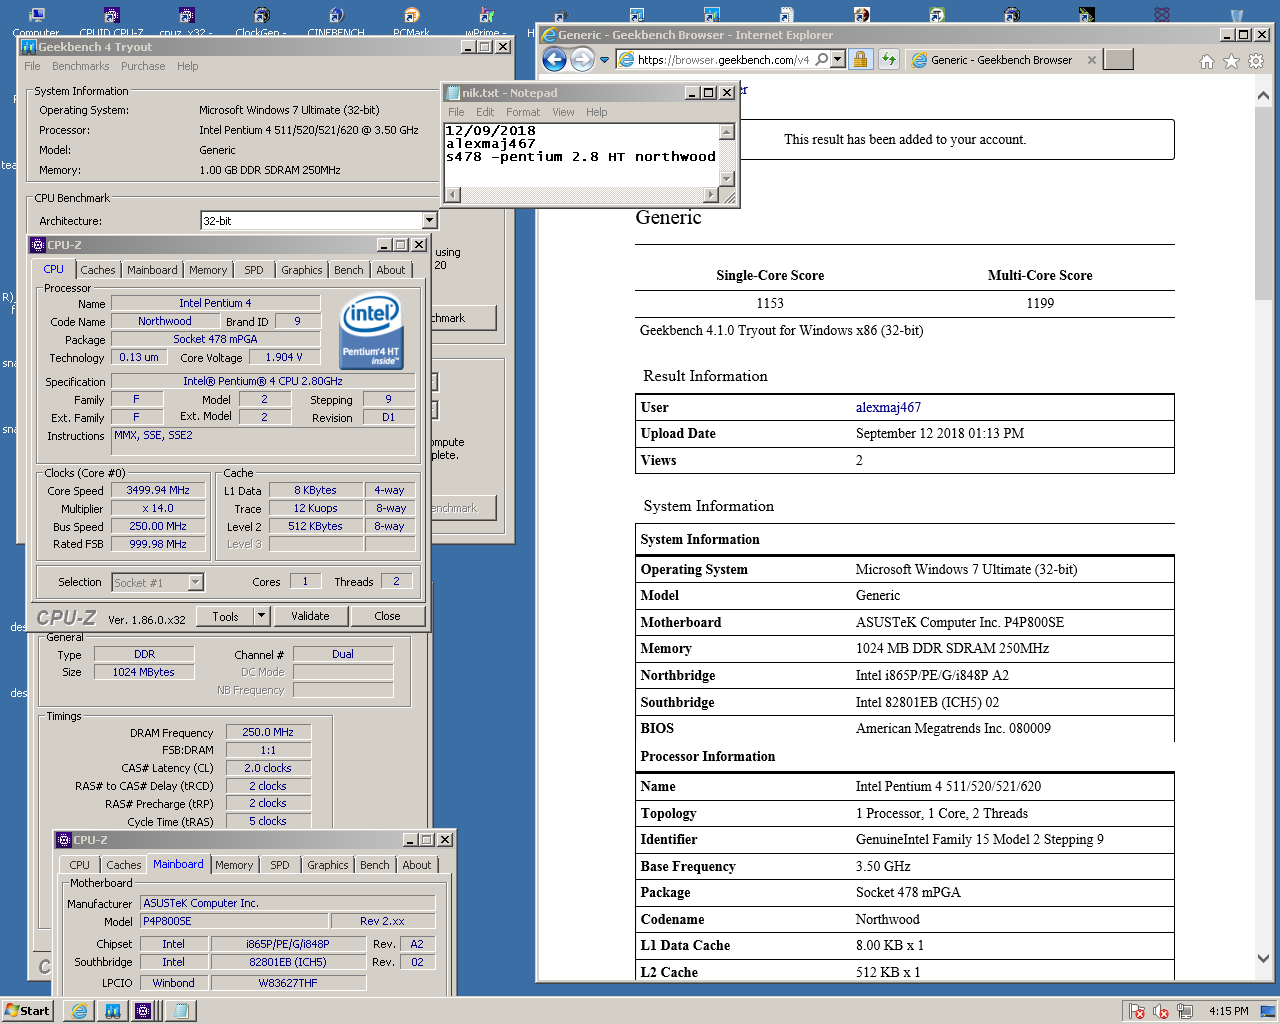This screenshot has width=1280, height=1024.
Task: Open the Benchmarks menu in Geekbench
Action: 81,66
